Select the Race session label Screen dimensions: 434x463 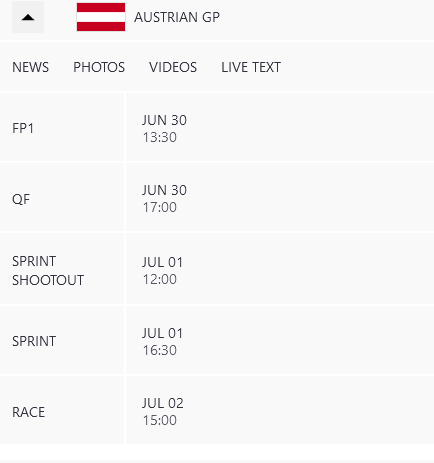(x=29, y=412)
